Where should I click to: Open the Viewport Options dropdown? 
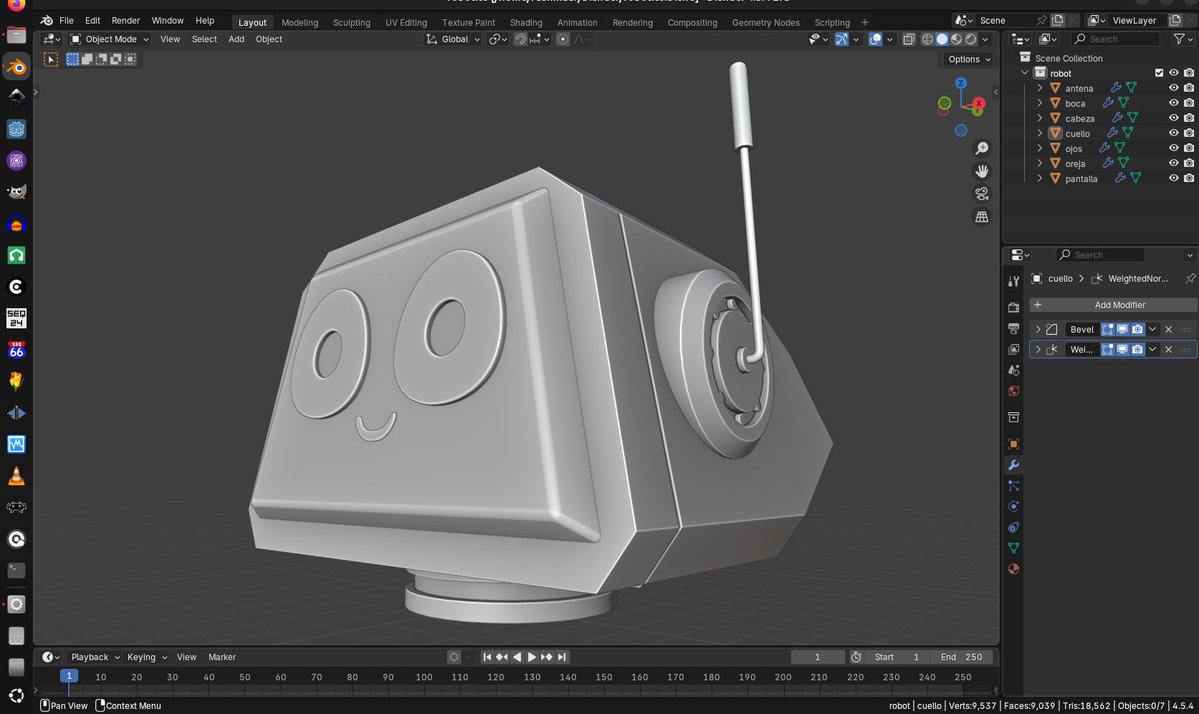tap(966, 59)
